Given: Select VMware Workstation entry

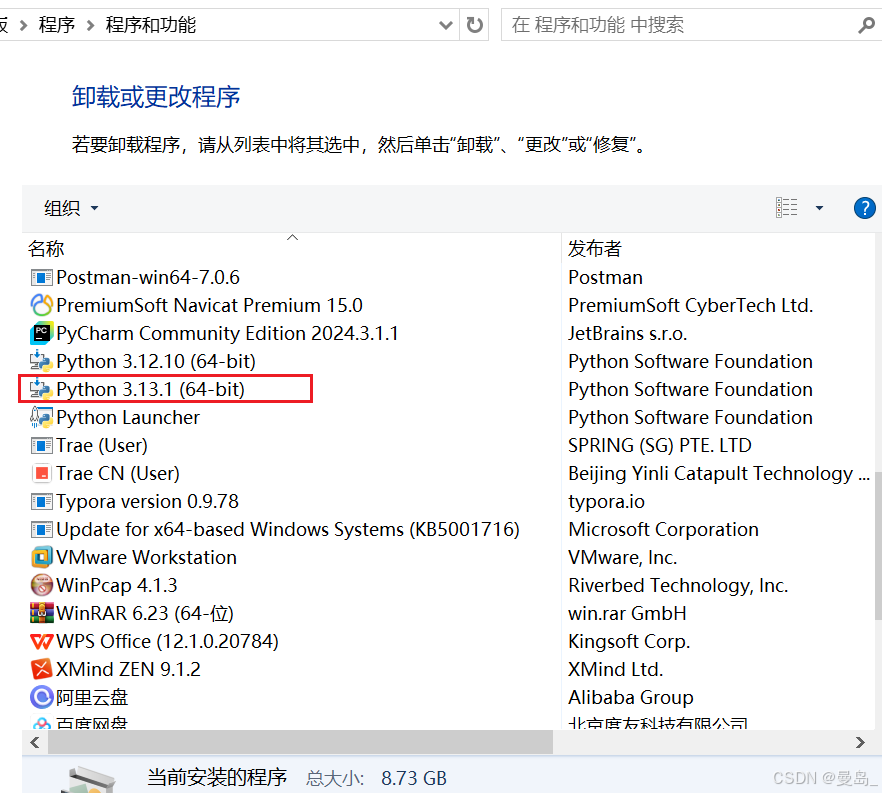Looking at the screenshot, I should pos(146,557).
